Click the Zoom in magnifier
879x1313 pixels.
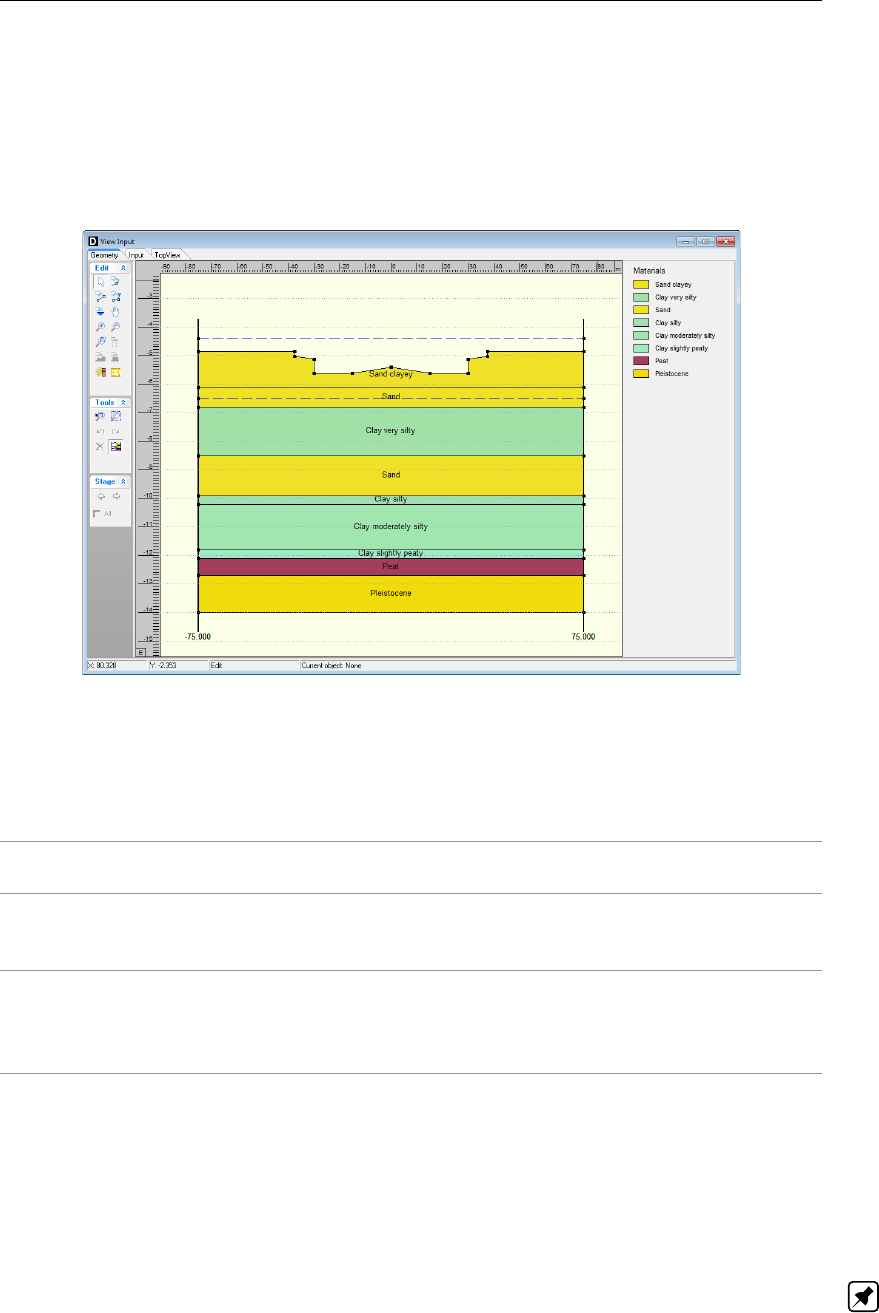coord(100,327)
